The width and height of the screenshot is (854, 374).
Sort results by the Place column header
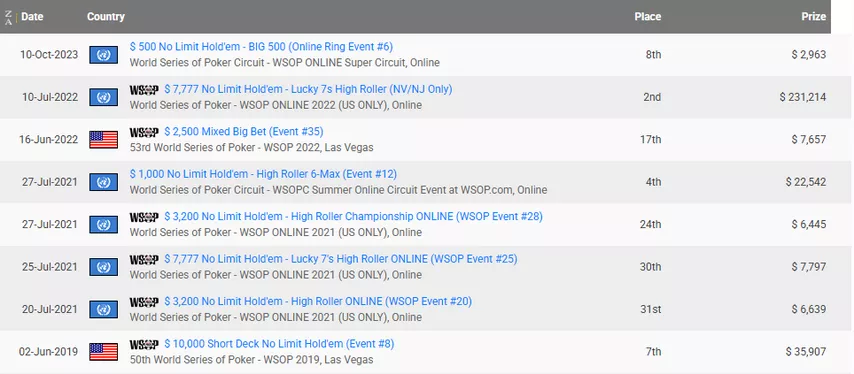click(x=648, y=17)
